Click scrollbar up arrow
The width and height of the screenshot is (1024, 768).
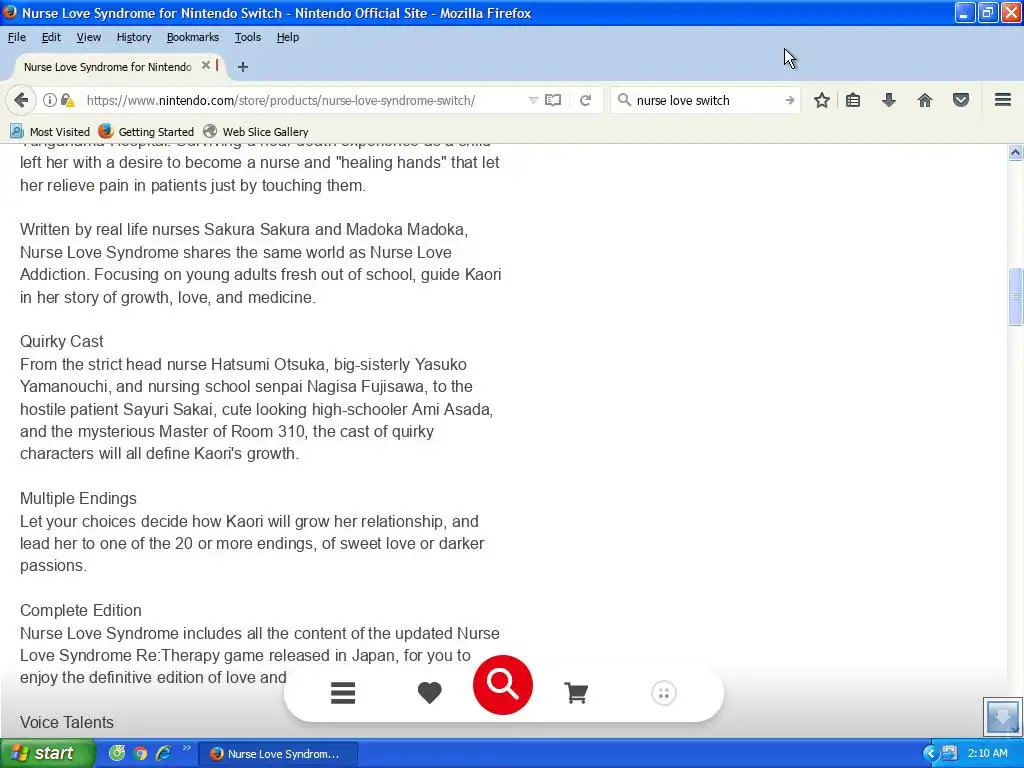tap(1015, 153)
